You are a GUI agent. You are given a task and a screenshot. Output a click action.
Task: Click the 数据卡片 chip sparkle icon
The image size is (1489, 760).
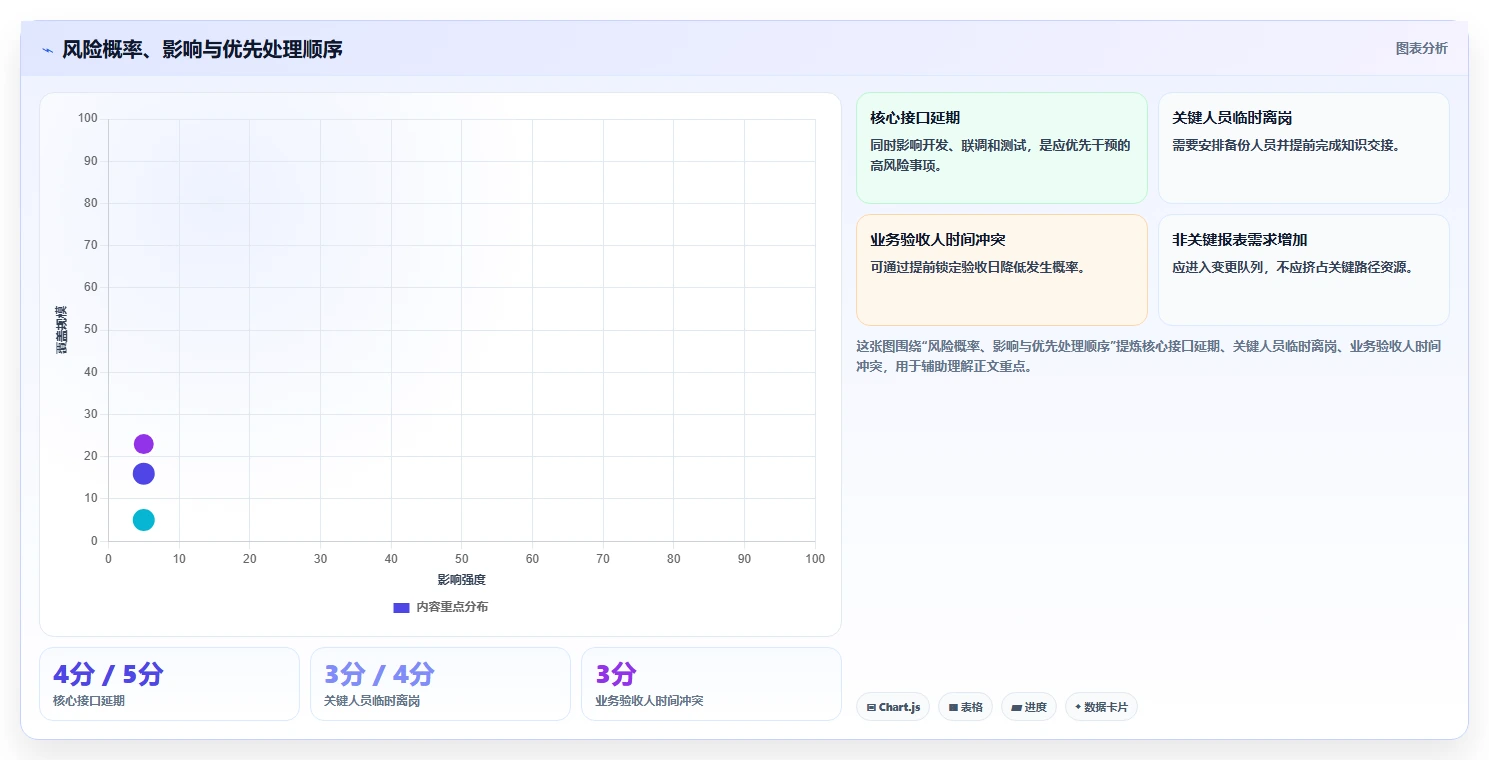[1078, 707]
